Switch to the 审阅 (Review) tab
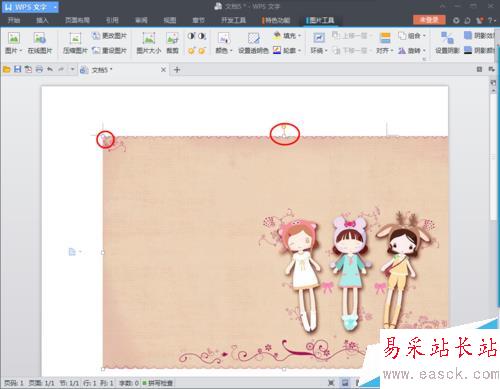 click(x=141, y=20)
